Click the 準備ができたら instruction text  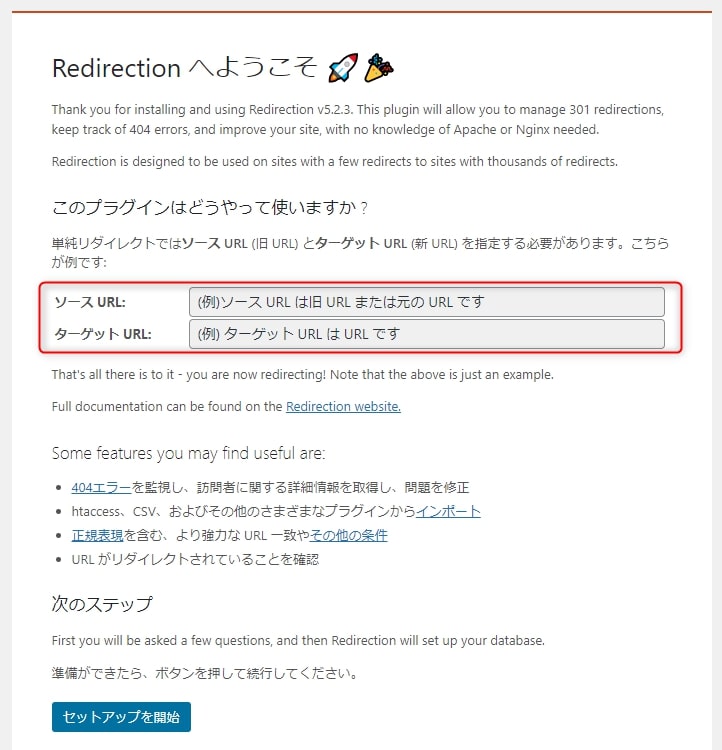click(x=205, y=673)
